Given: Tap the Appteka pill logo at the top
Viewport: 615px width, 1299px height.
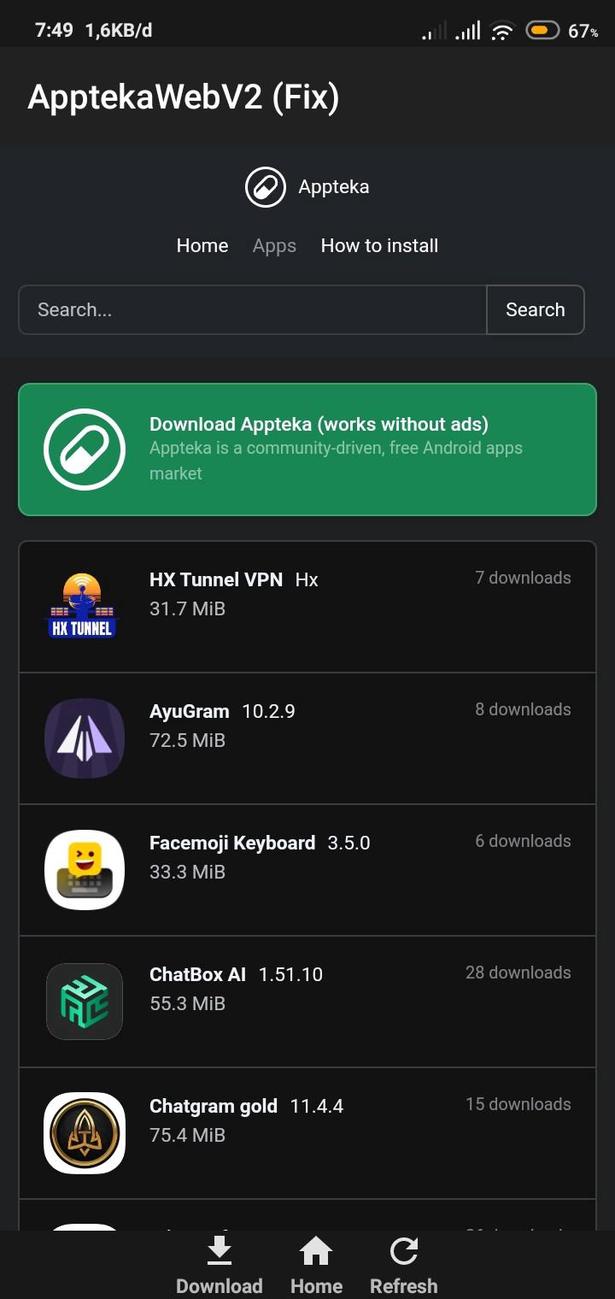Looking at the screenshot, I should coord(264,187).
